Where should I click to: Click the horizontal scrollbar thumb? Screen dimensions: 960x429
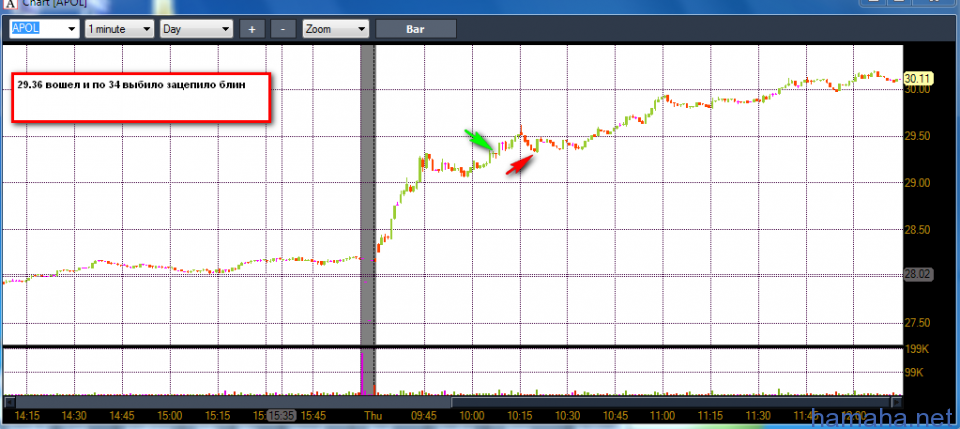(x=672, y=402)
